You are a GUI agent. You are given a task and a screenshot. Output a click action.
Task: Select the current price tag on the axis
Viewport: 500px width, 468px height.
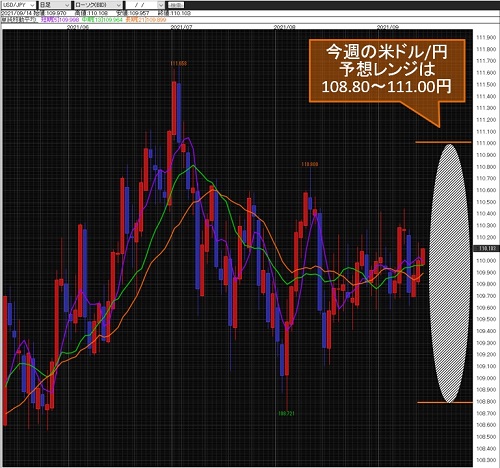click(486, 249)
